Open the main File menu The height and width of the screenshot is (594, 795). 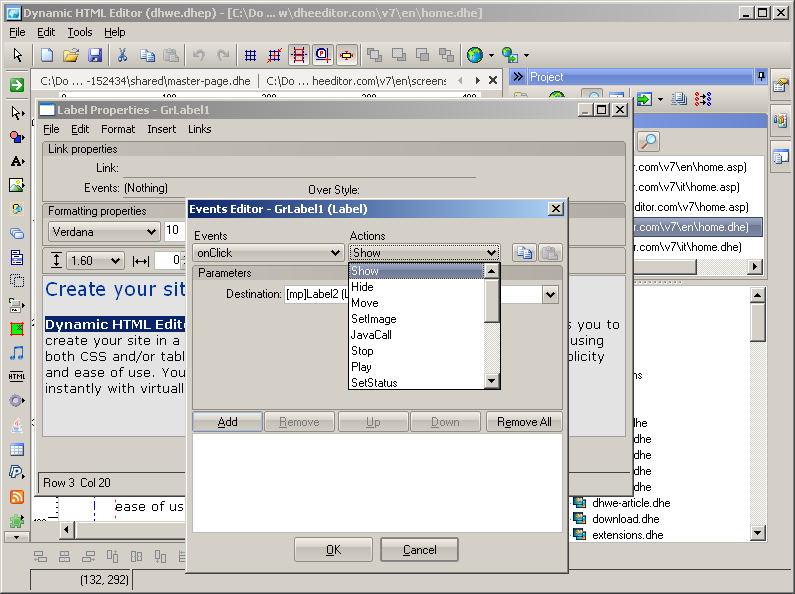(x=17, y=32)
